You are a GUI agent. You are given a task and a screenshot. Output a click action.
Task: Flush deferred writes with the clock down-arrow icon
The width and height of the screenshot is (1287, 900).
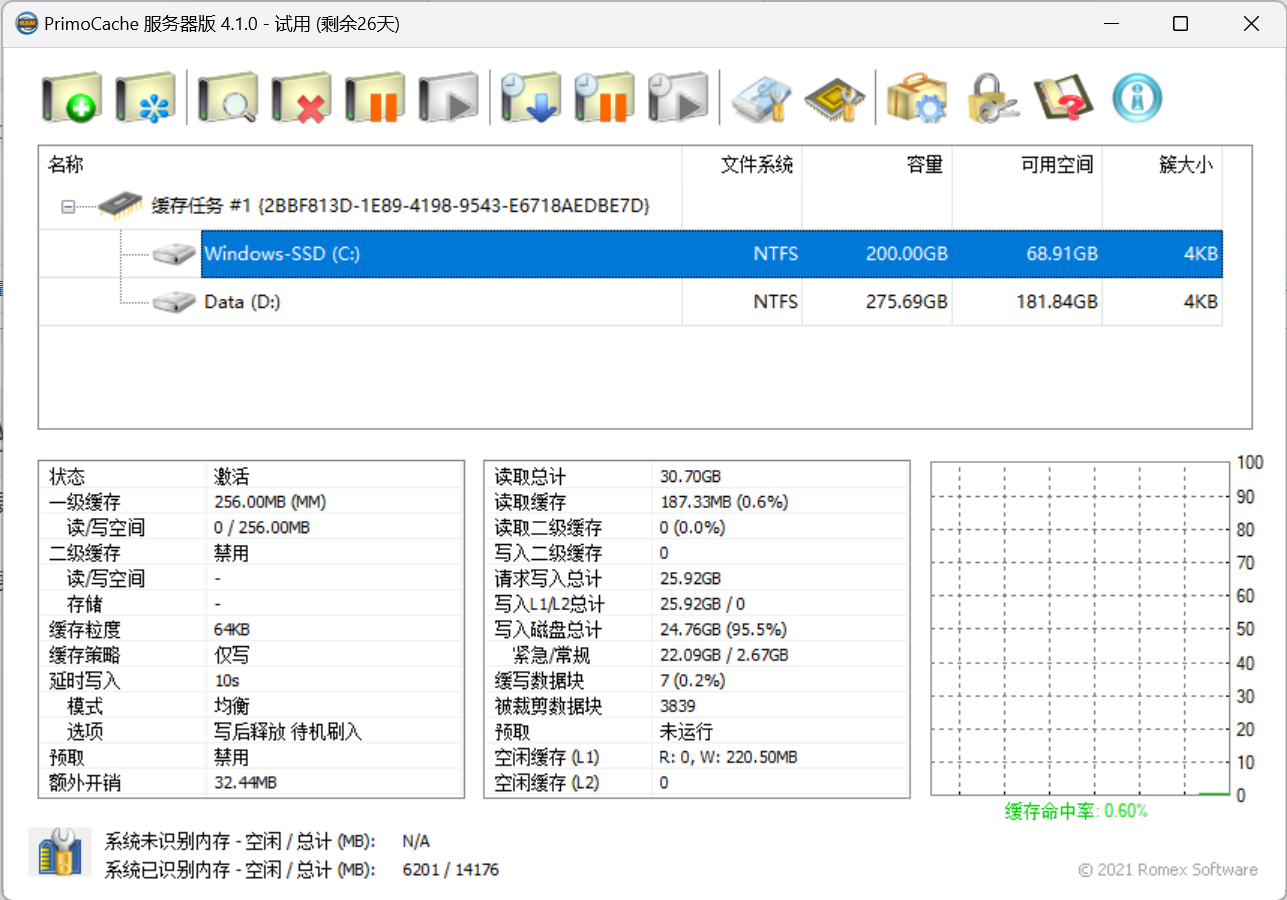(531, 98)
